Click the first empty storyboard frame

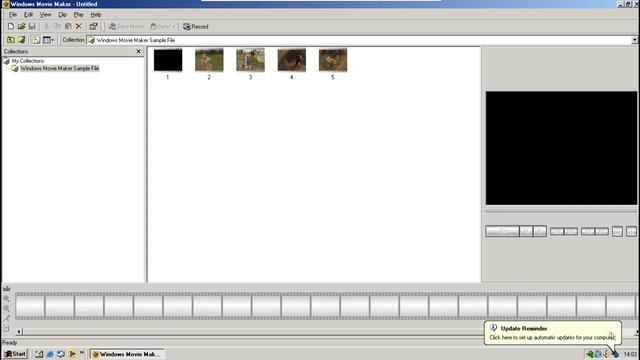(30, 305)
